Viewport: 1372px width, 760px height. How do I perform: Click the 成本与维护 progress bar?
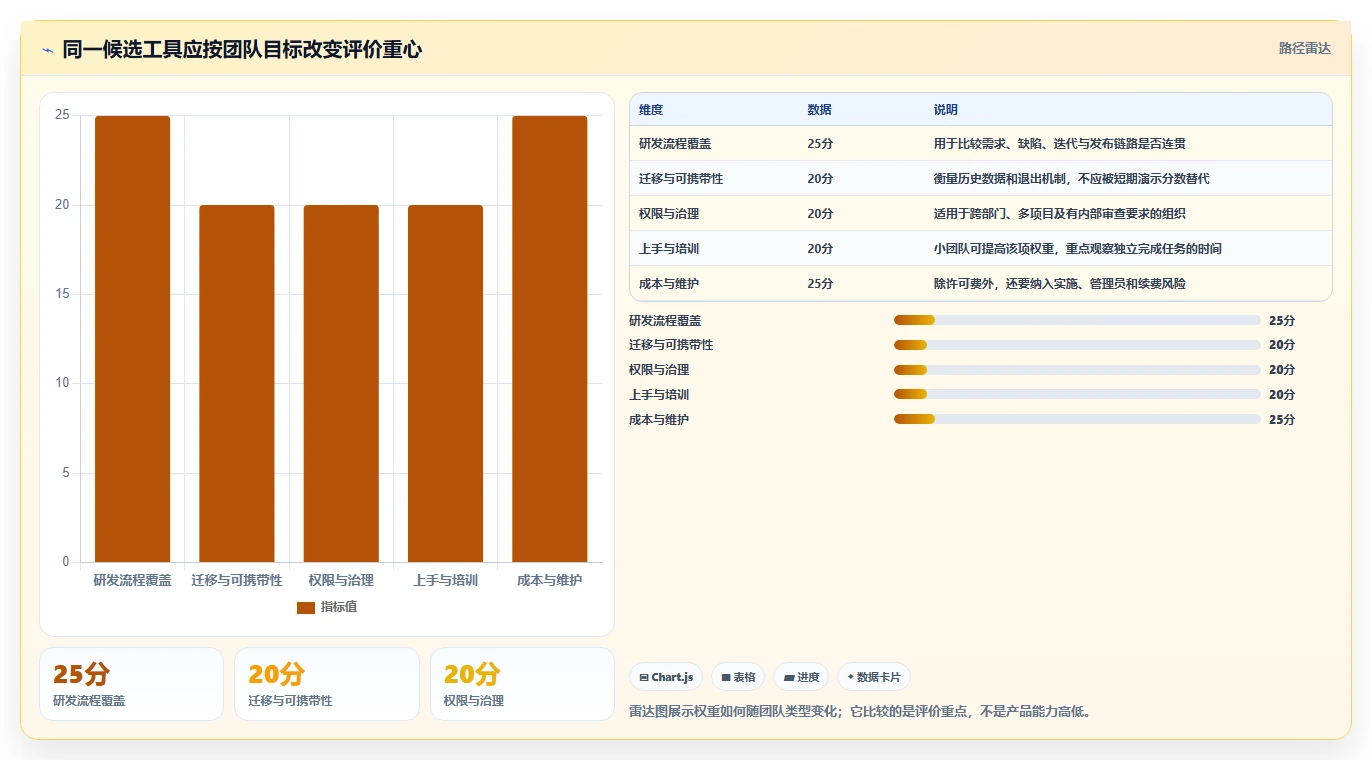click(x=1077, y=420)
